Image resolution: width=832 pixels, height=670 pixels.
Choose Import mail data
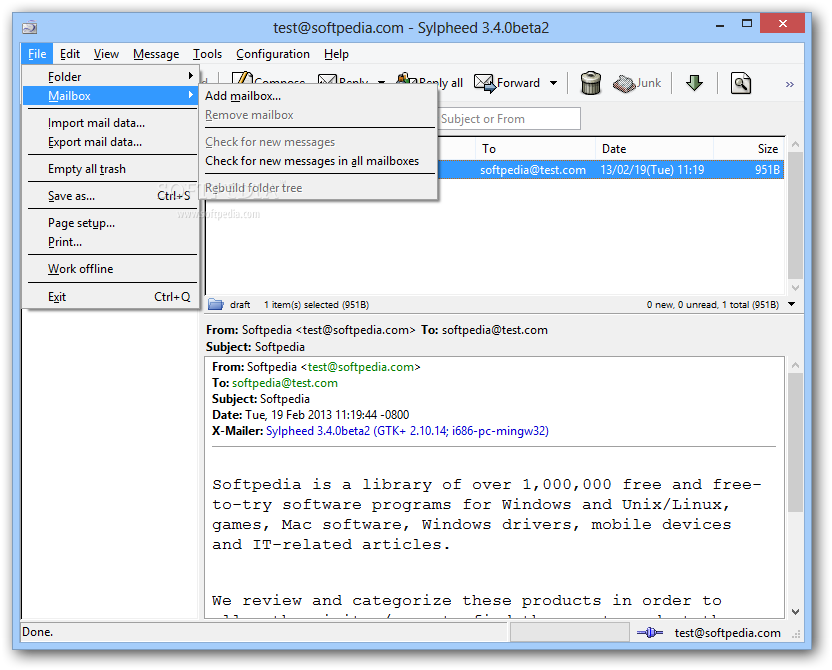pyautogui.click(x=110, y=123)
